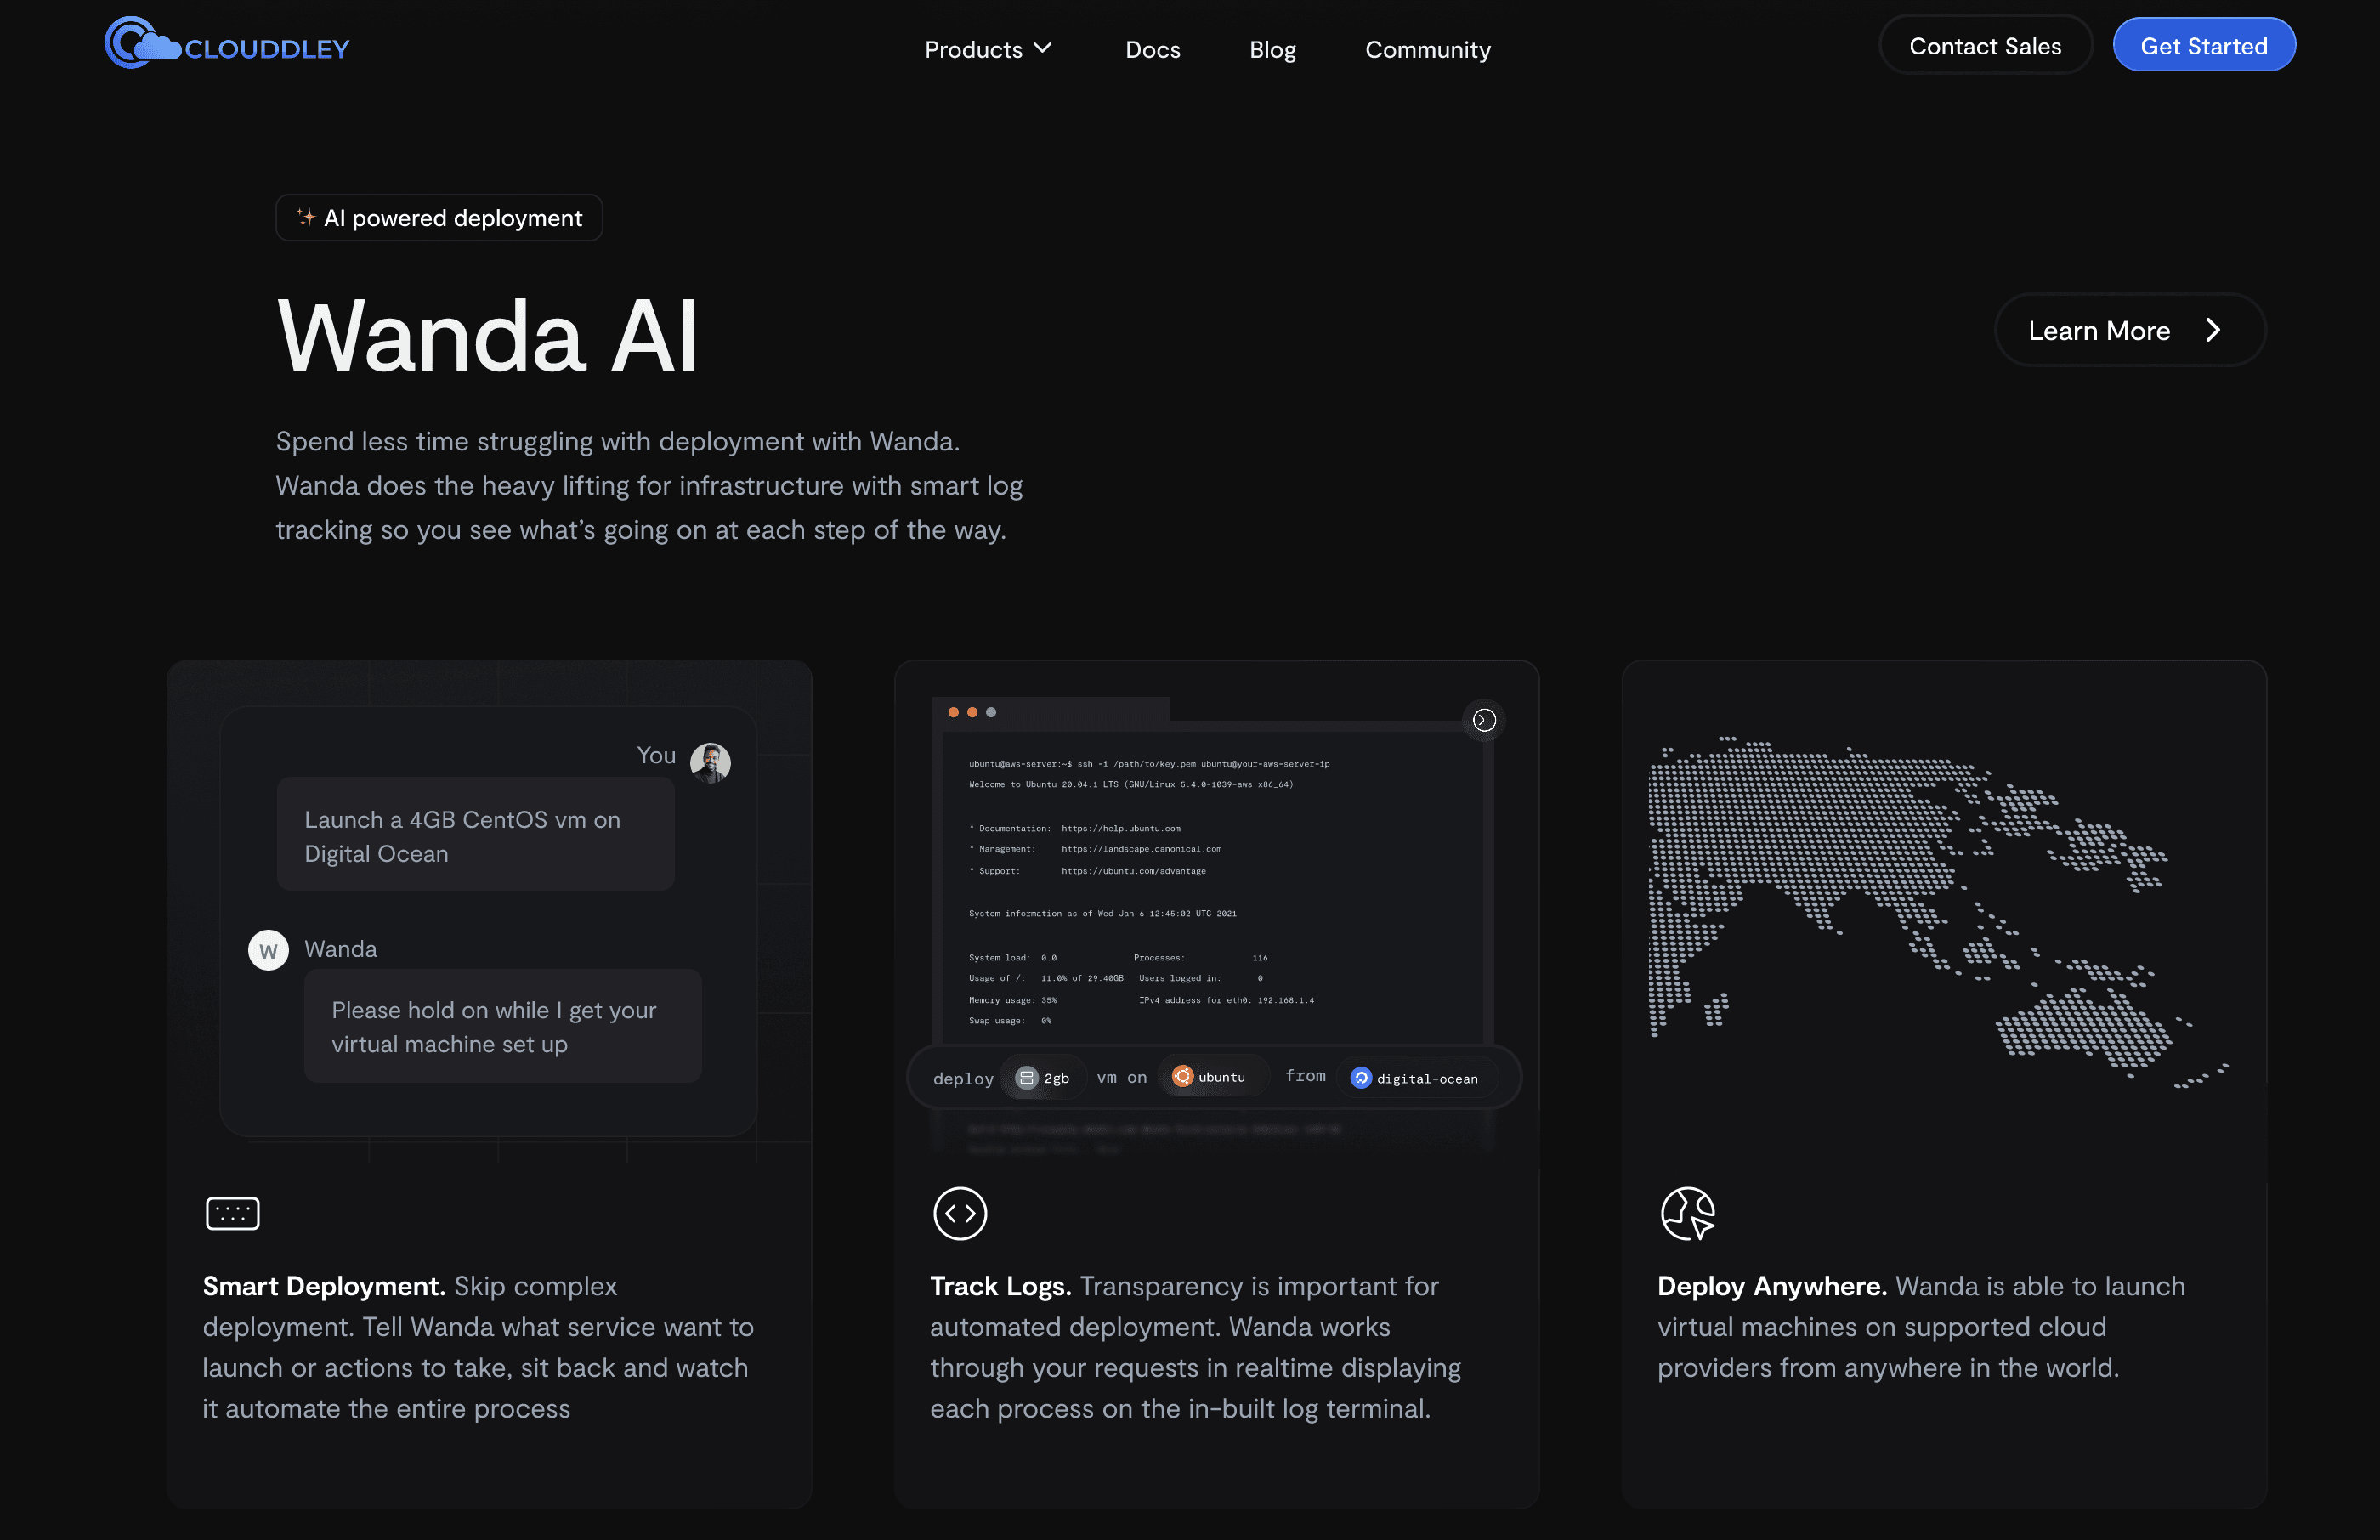
Task: Select the digital-ocean provider chip
Action: 1414,1078
